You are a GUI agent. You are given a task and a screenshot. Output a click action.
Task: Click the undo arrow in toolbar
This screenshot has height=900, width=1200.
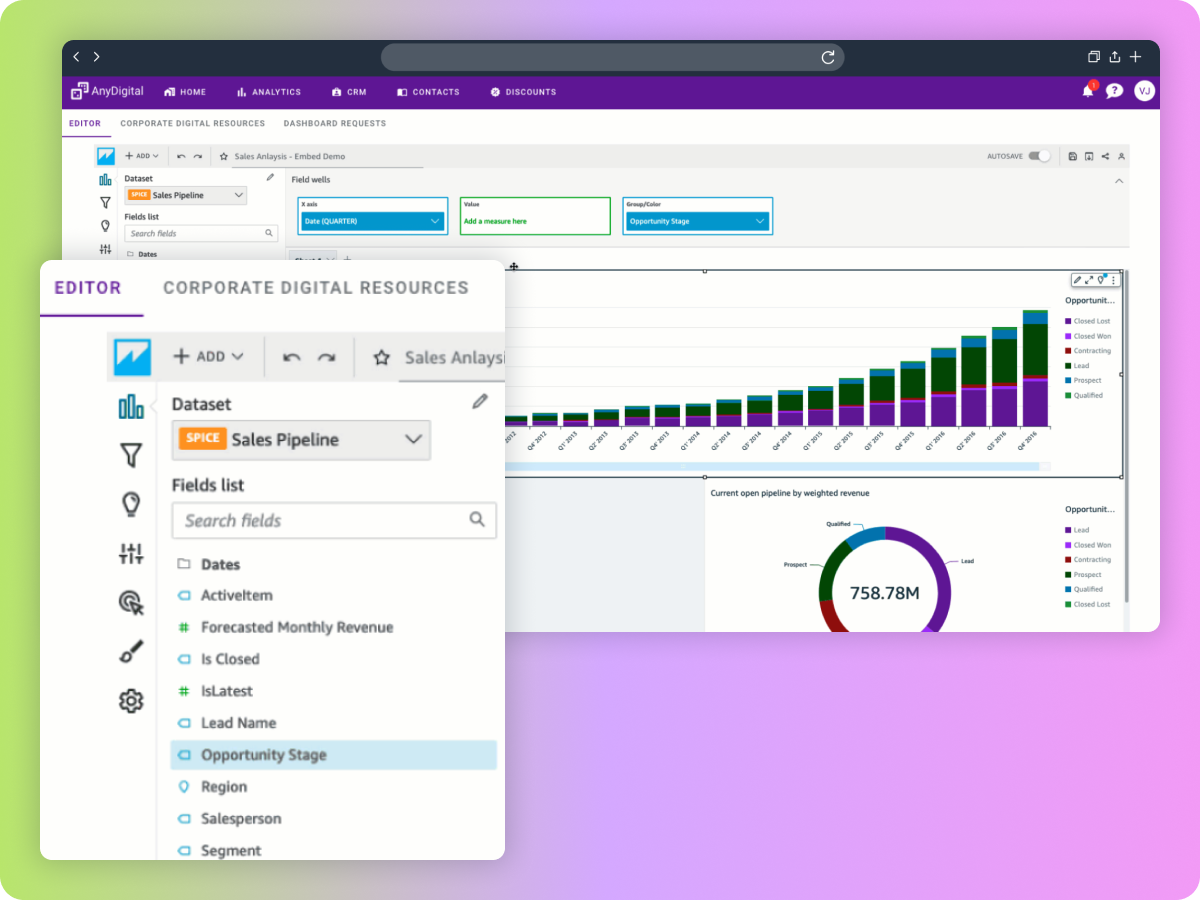coord(291,357)
